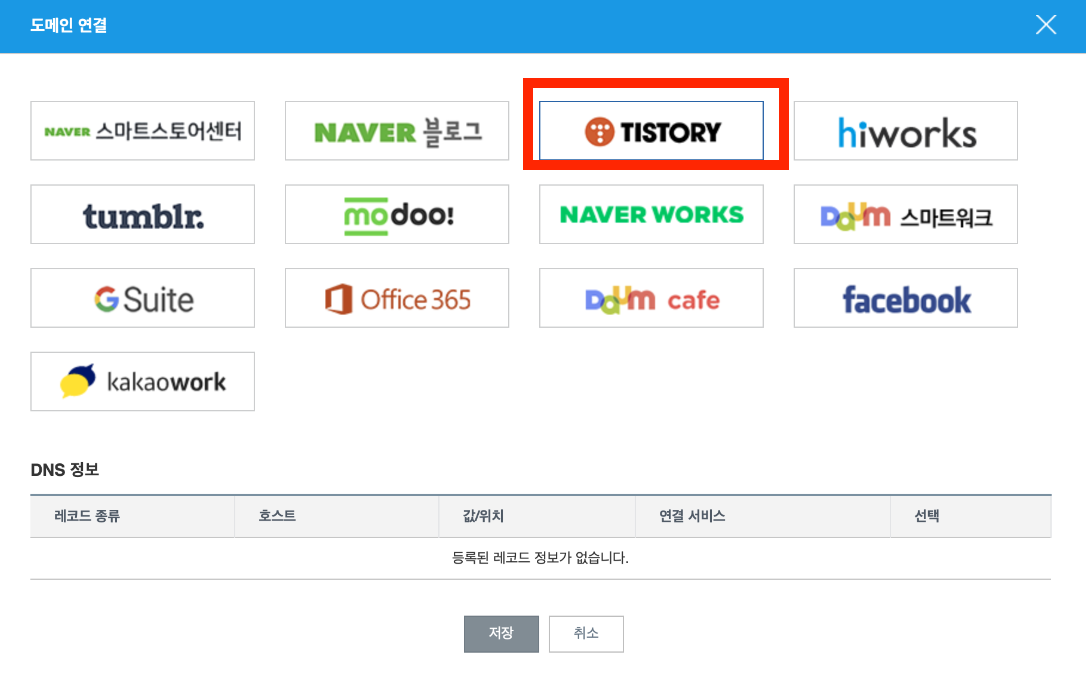This screenshot has height=678, width=1086.
Task: Click the DNS 정보 section heading
Action: [x=65, y=470]
